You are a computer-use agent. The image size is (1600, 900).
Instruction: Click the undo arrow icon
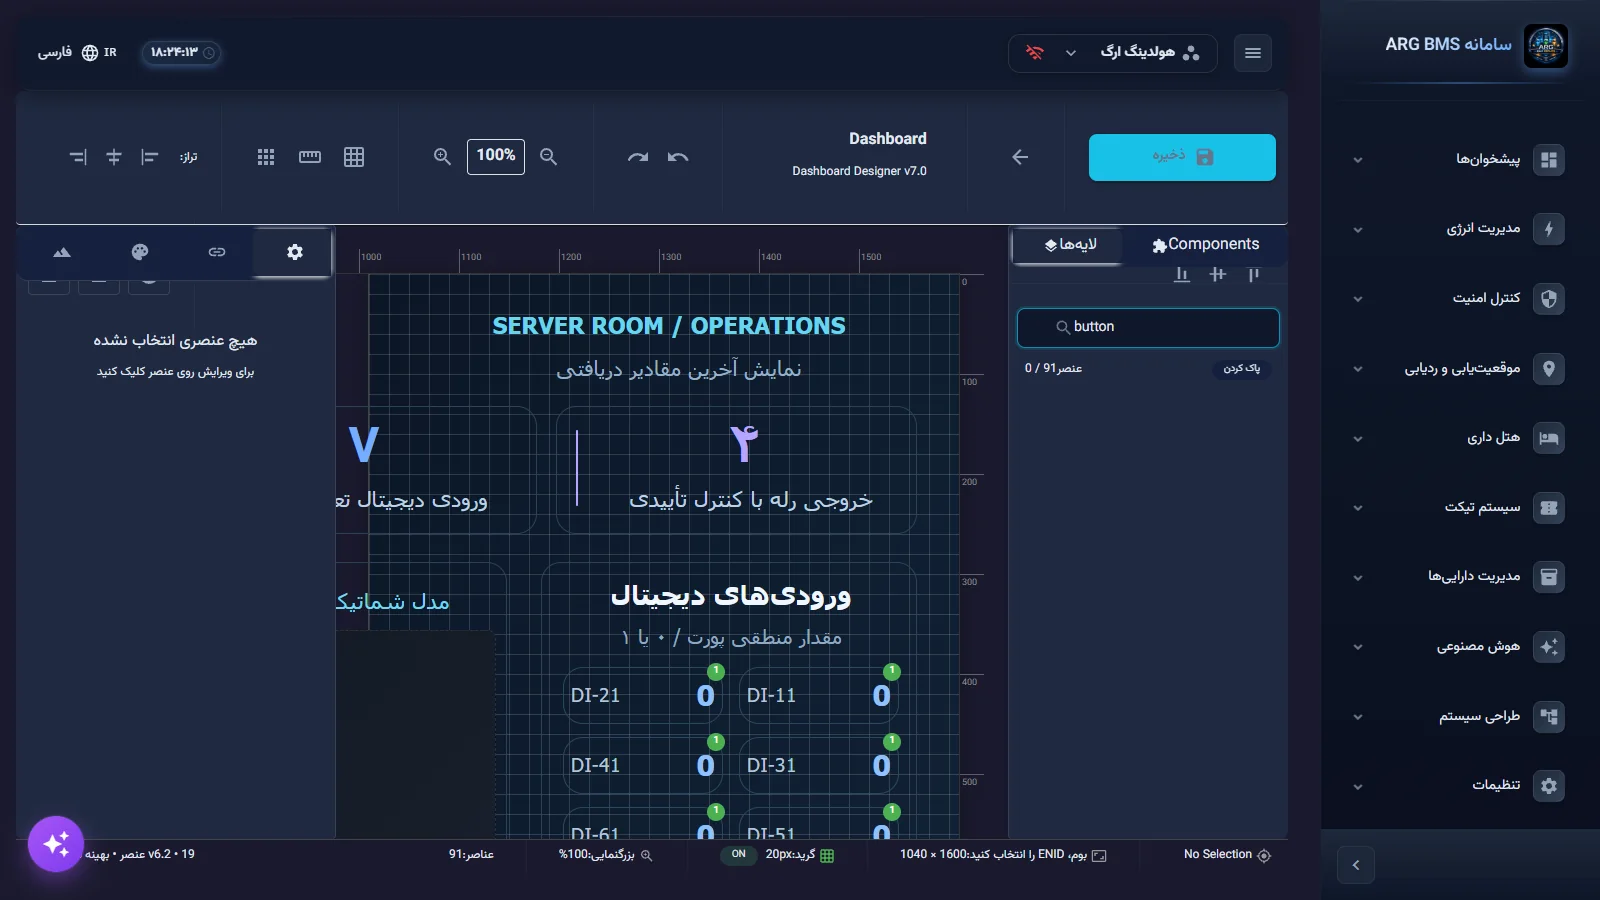[x=678, y=157]
